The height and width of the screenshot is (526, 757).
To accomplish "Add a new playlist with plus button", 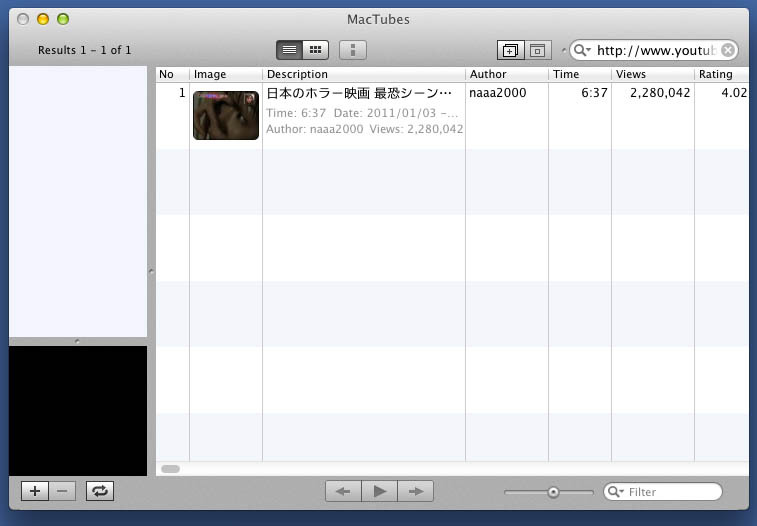I will click(35, 491).
